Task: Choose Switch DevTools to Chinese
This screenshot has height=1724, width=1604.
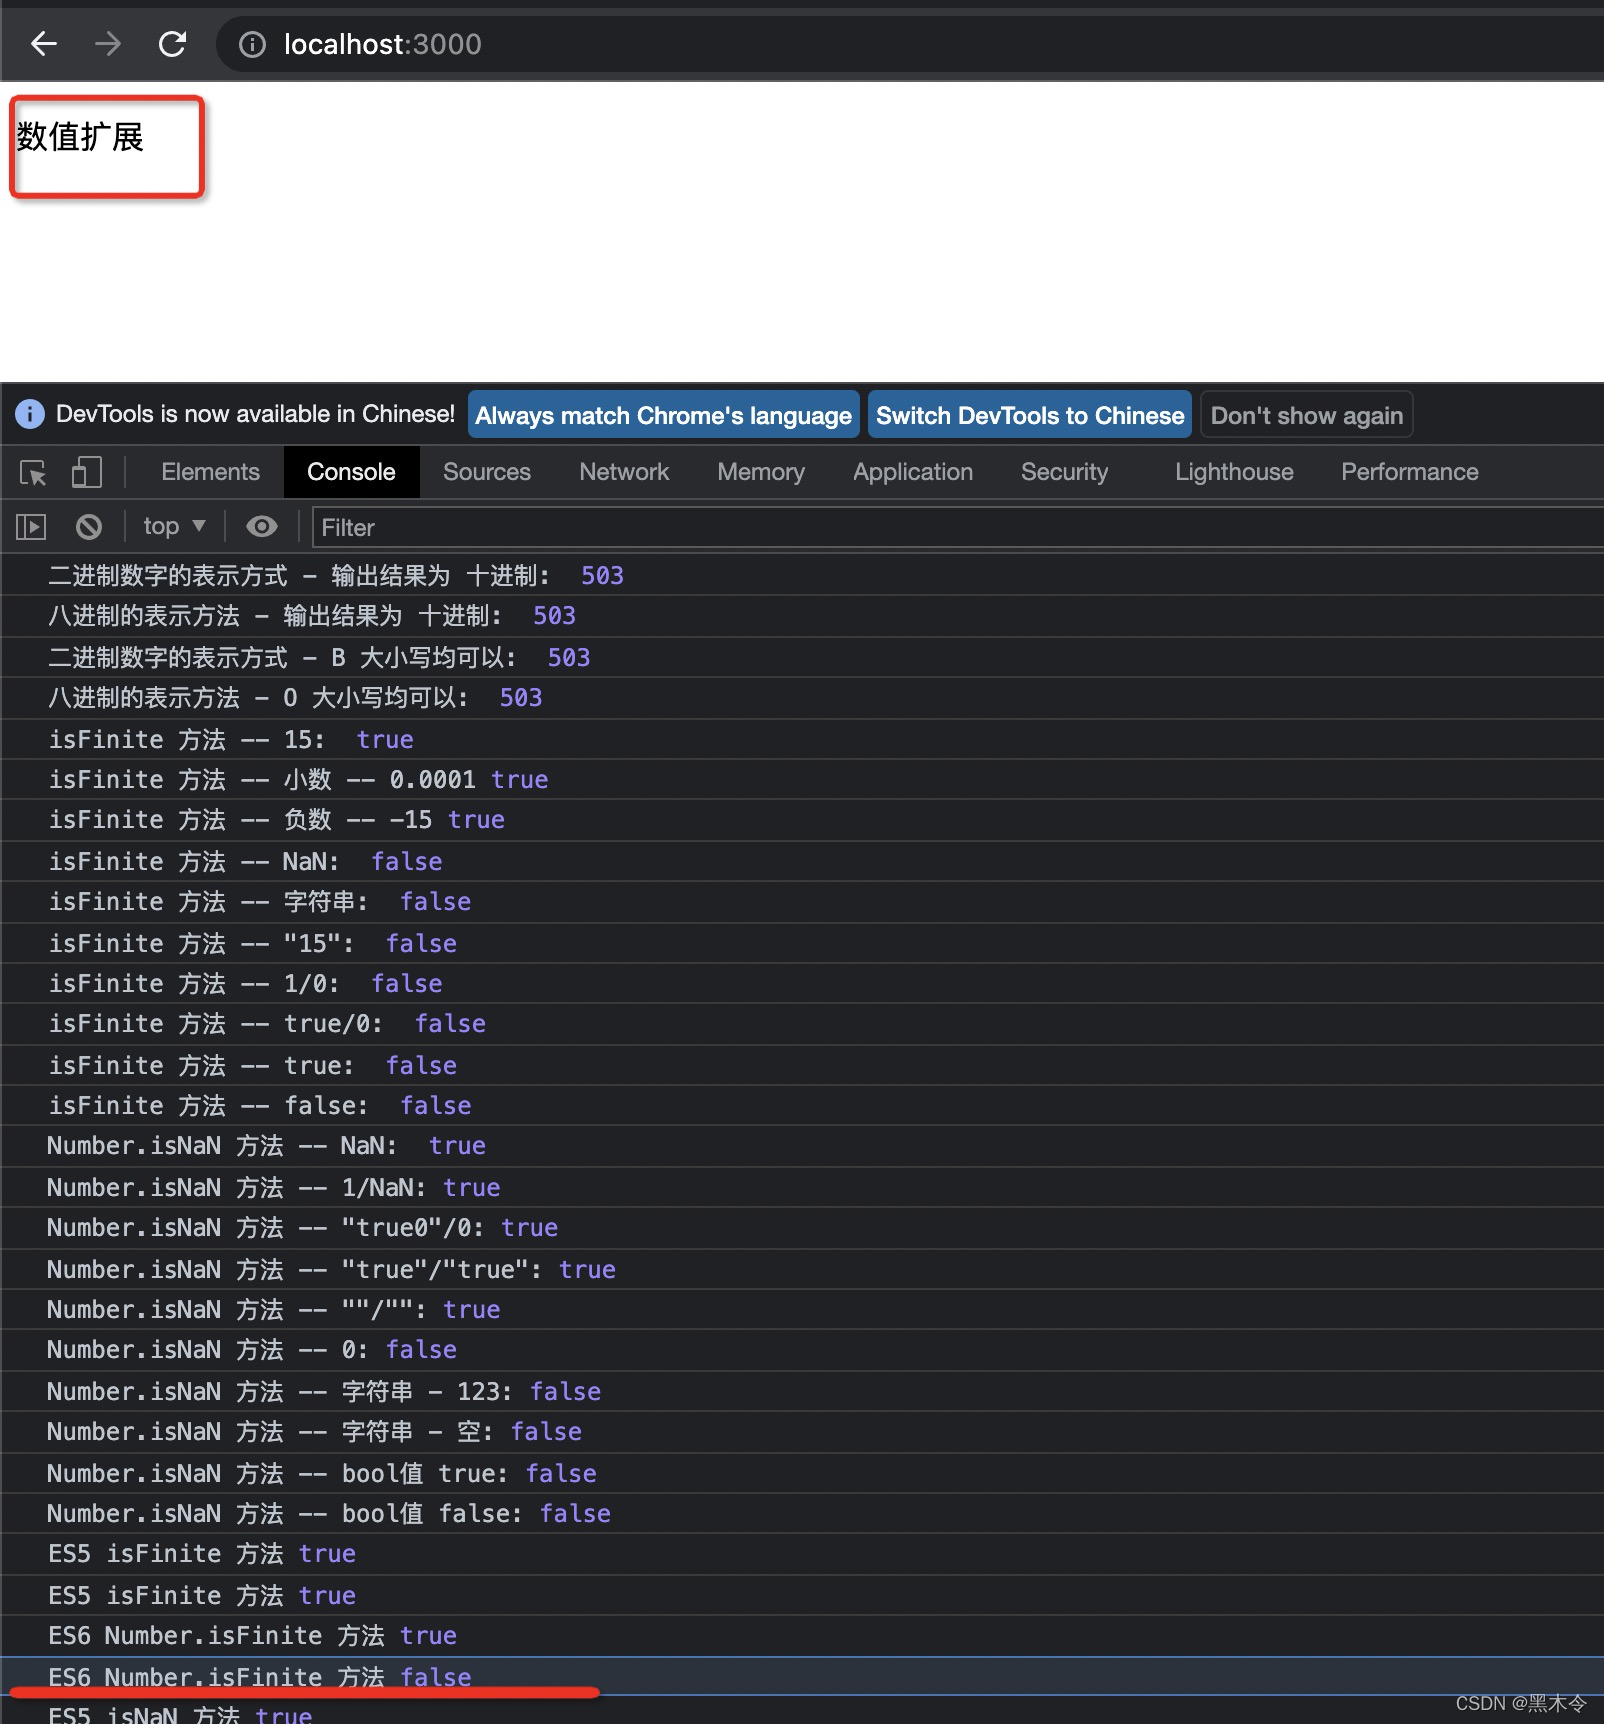Action: coord(1030,415)
